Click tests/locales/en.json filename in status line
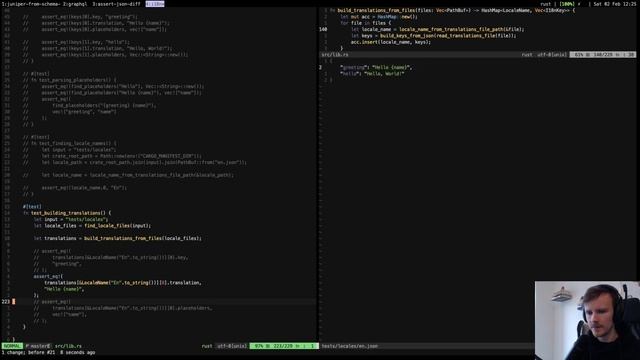 tap(350, 346)
